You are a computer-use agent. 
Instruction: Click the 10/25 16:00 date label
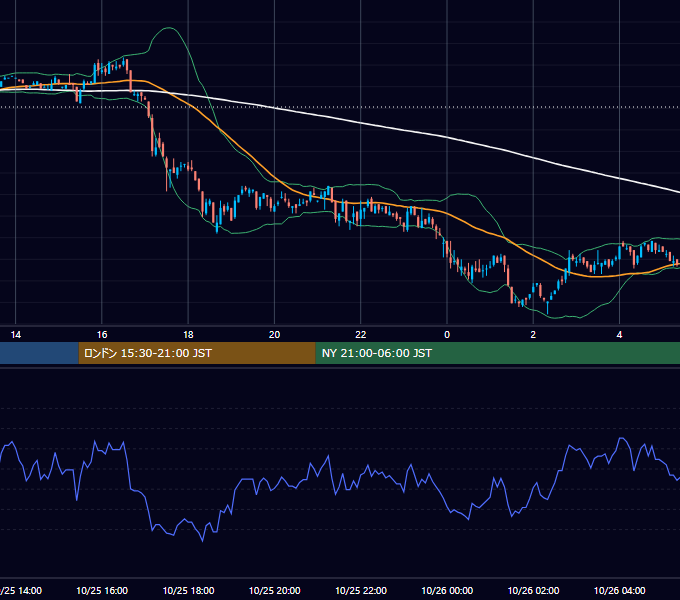point(102,590)
